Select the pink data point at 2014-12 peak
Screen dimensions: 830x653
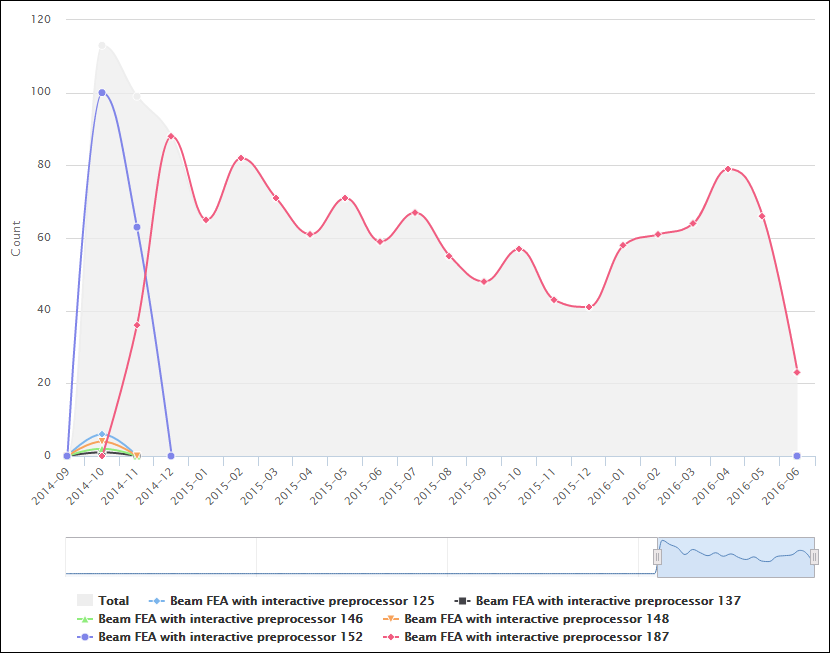171,136
